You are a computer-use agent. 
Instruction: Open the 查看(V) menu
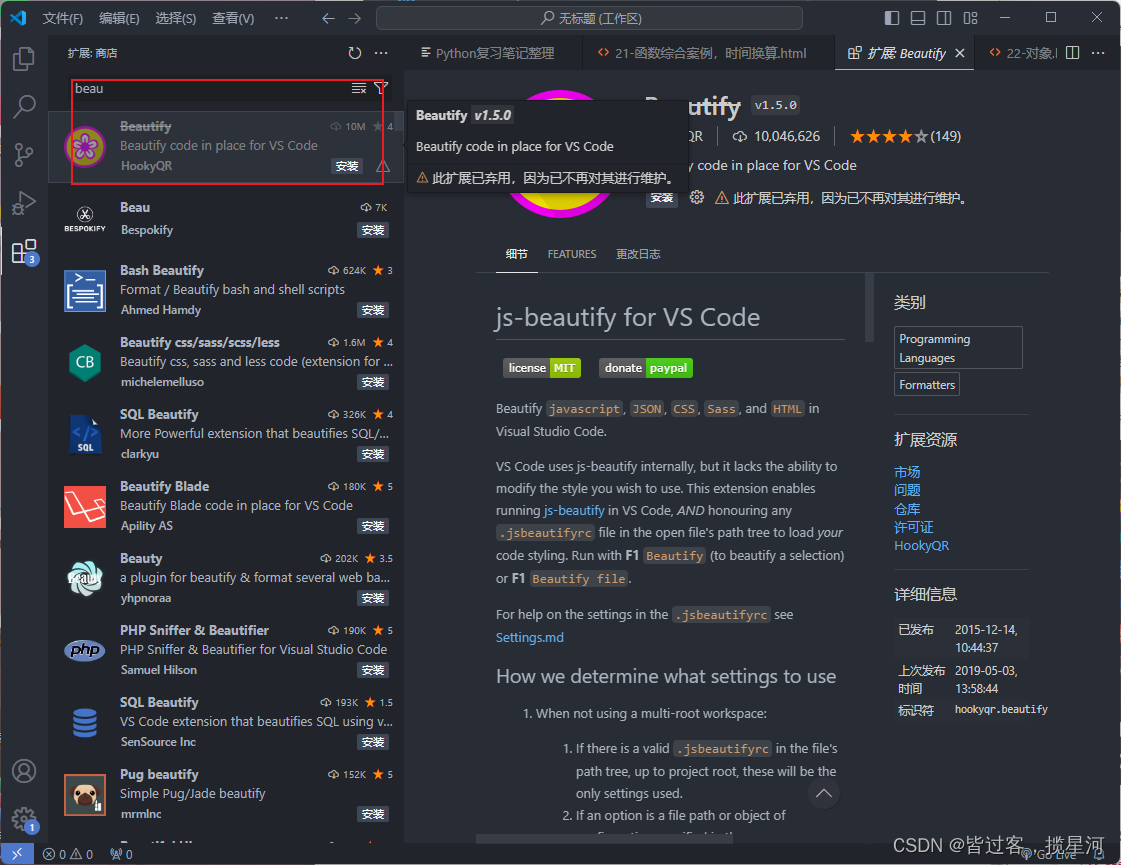click(233, 18)
